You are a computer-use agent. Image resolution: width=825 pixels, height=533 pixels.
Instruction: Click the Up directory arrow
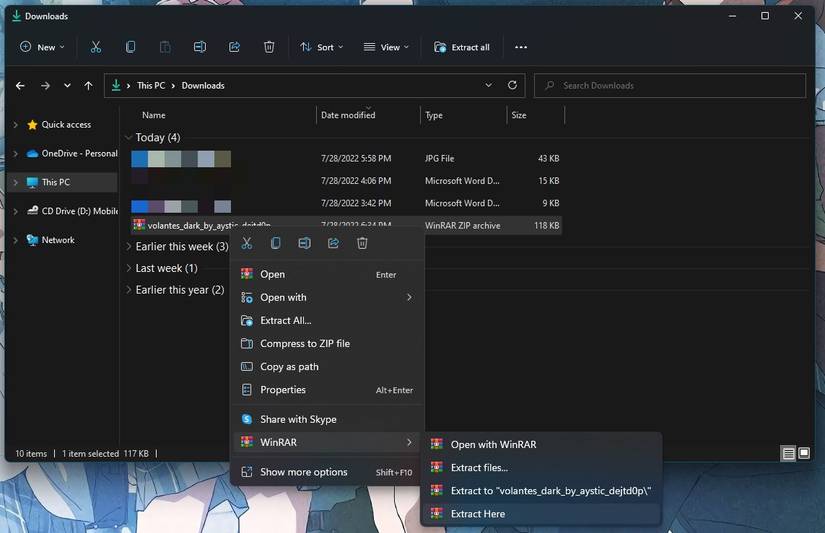[x=88, y=86]
